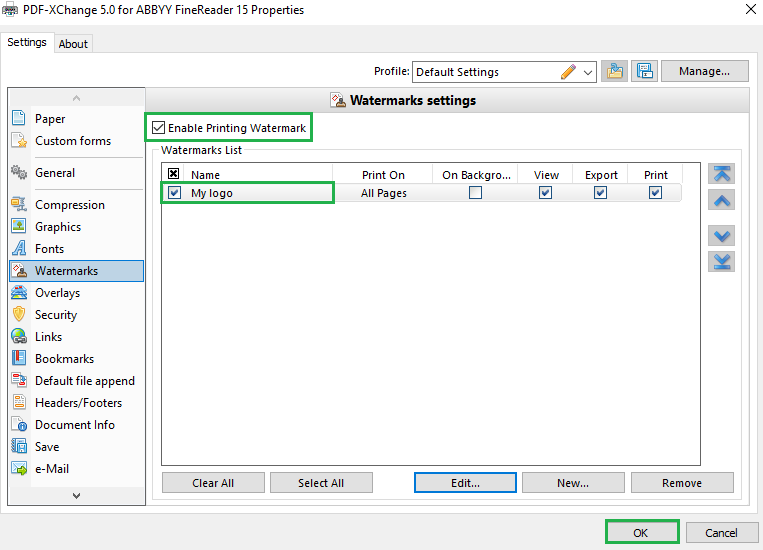Toggle Enable Printing Watermark checkbox
Viewport: 763px width, 550px height.
coord(158,128)
